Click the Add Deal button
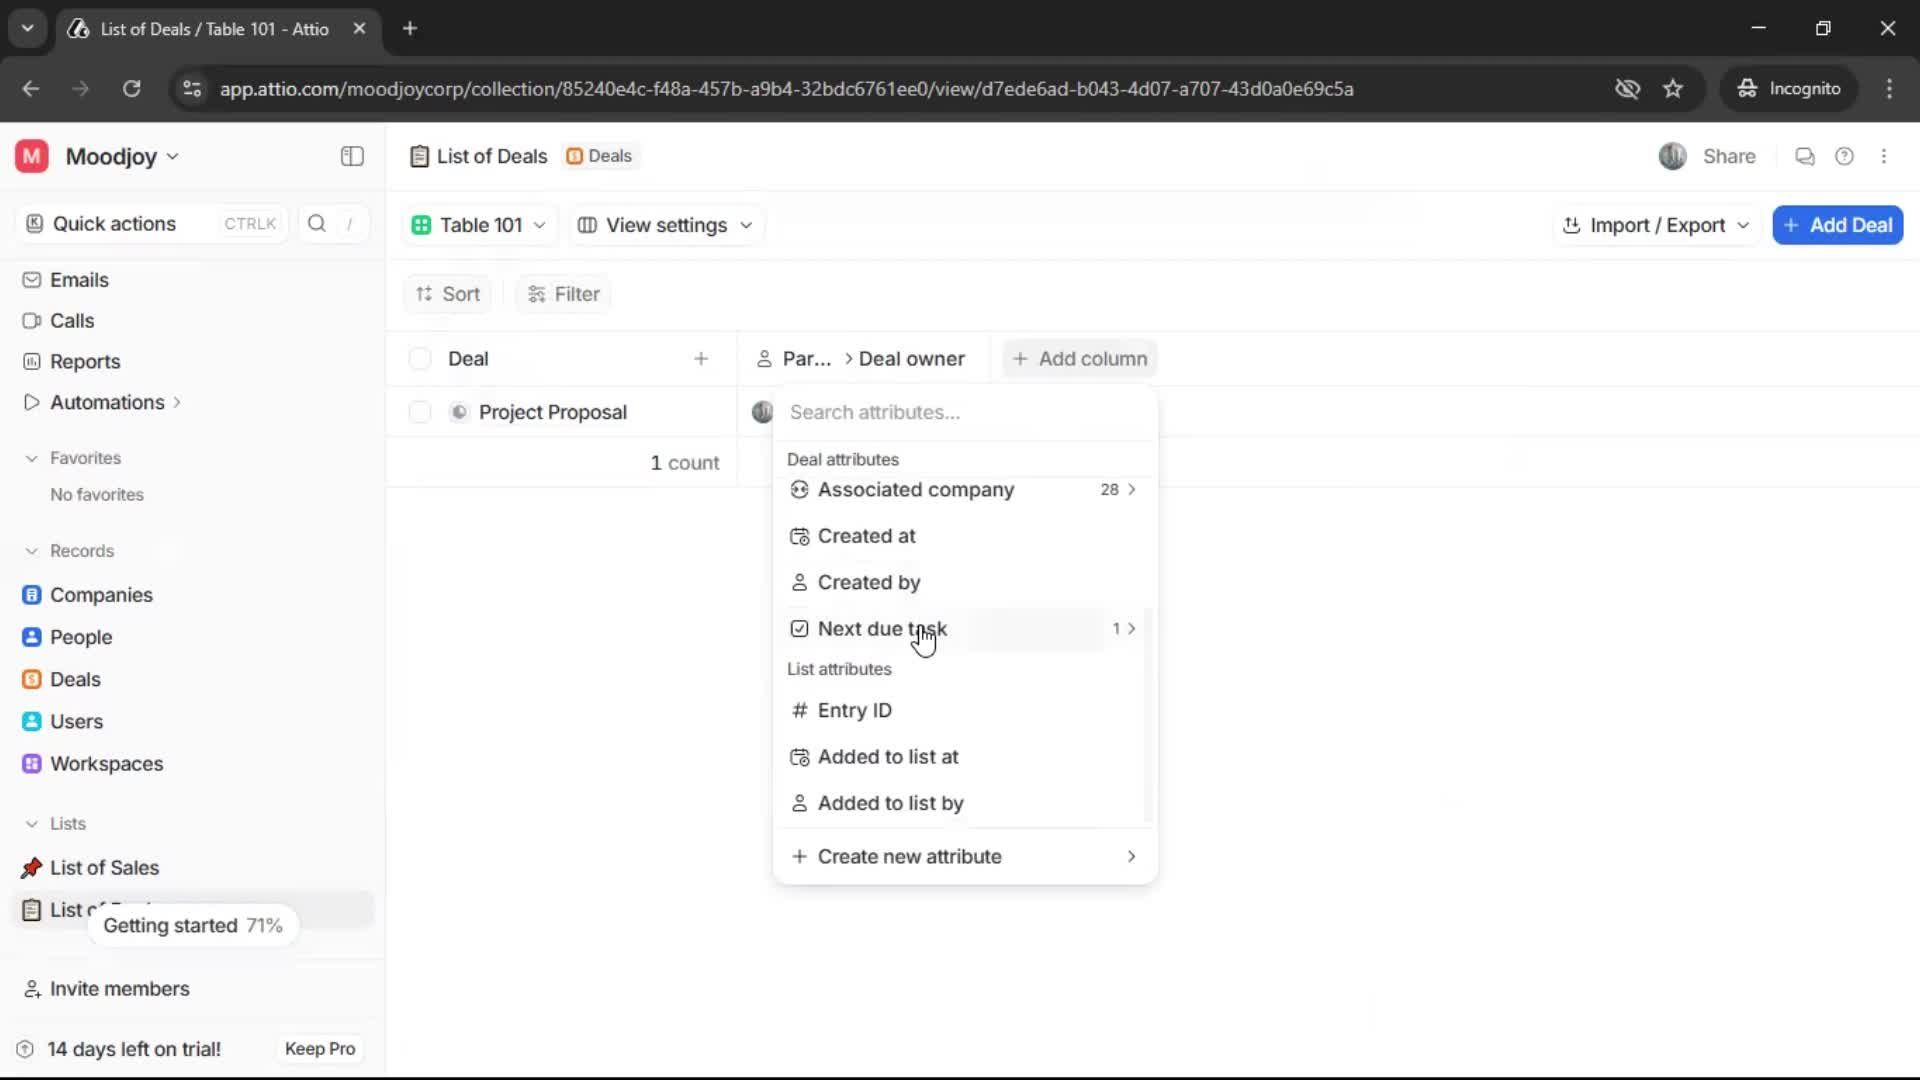This screenshot has height=1080, width=1920. [x=1837, y=225]
